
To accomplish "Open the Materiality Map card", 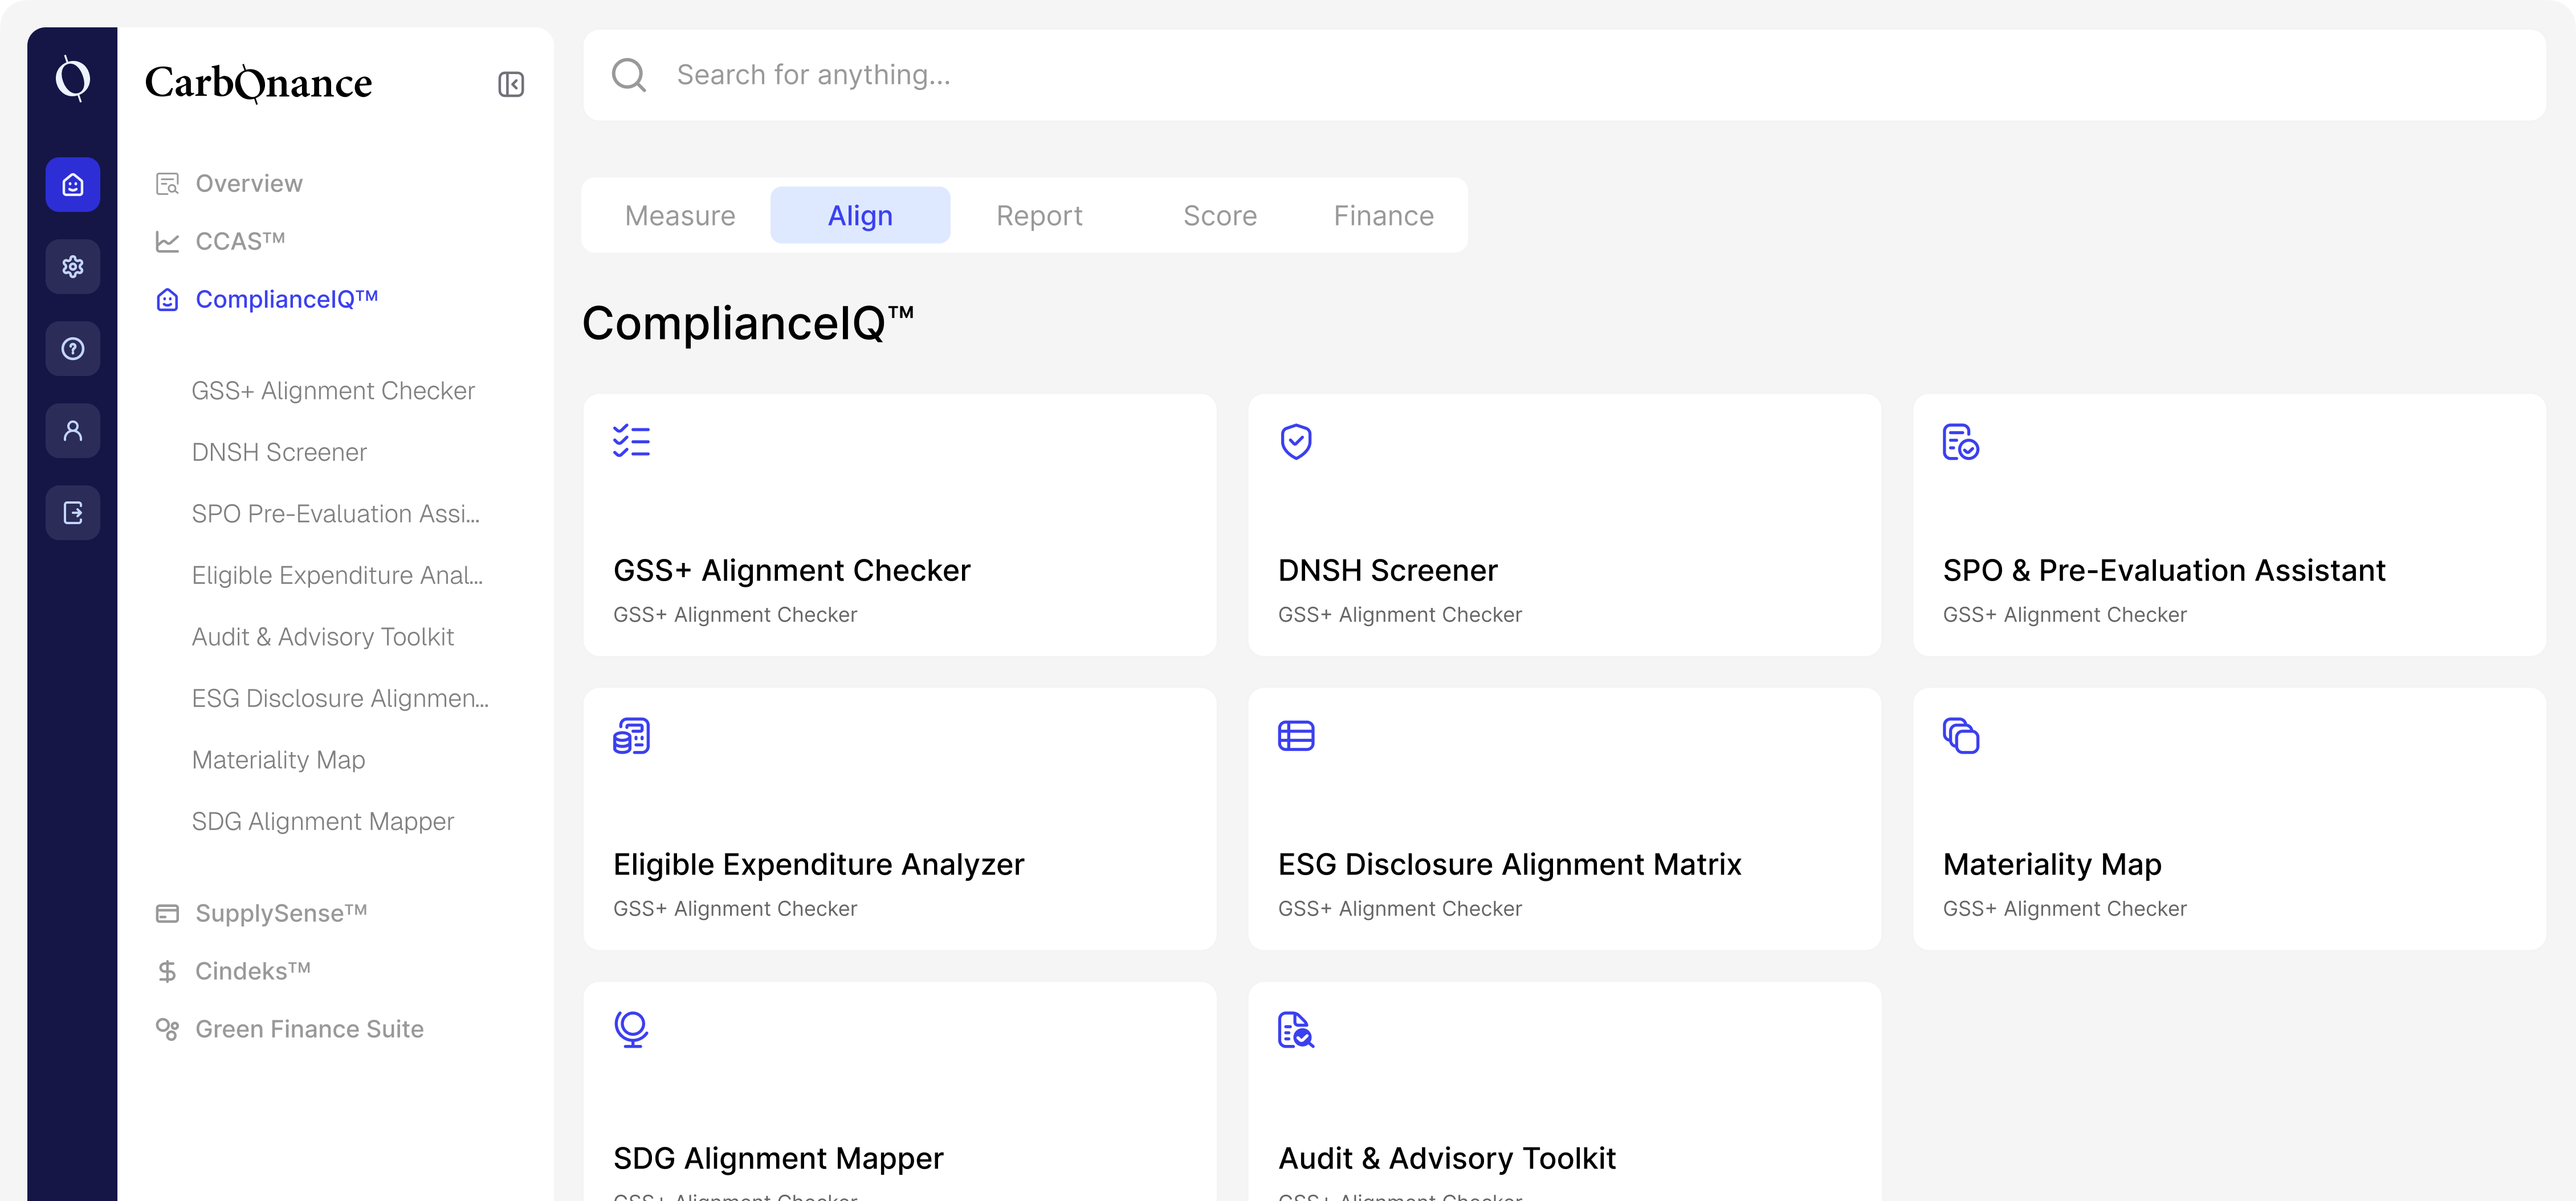I will [2229, 818].
